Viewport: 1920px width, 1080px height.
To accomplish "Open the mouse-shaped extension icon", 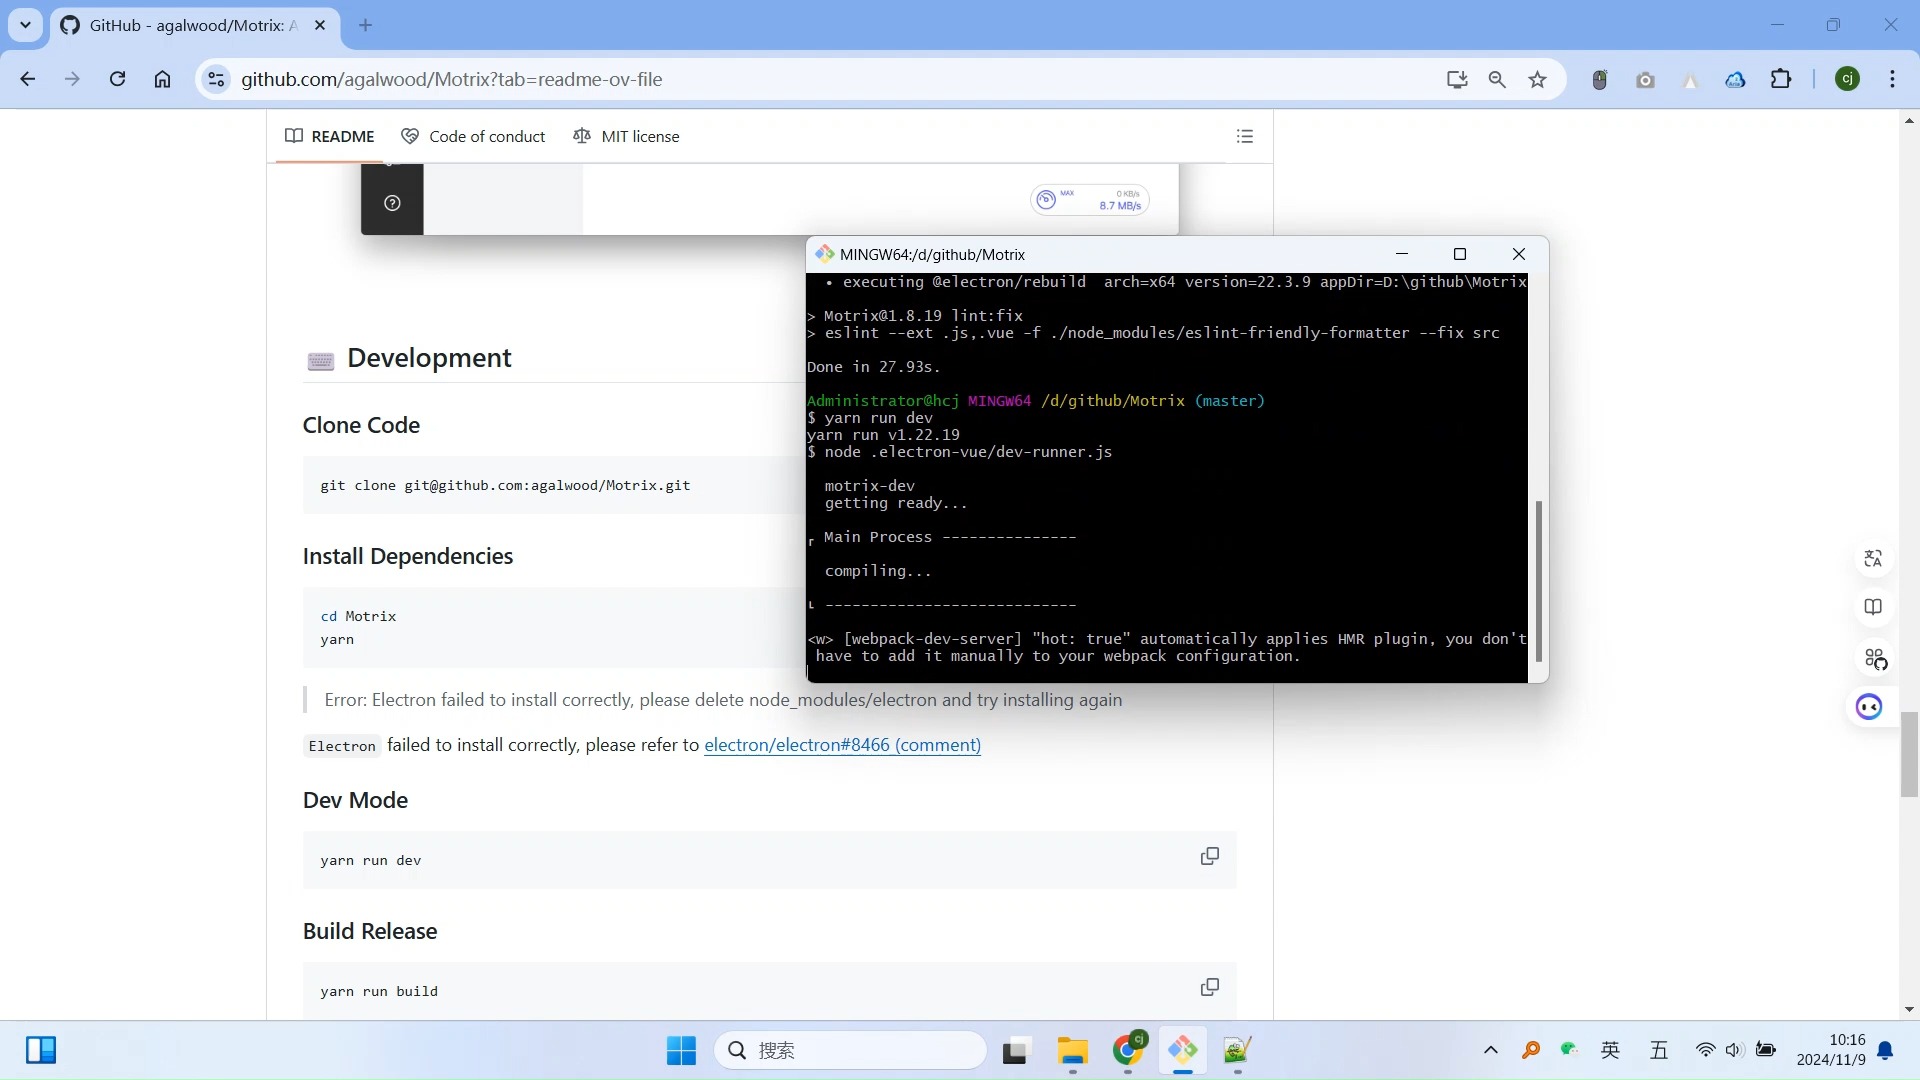I will click(1600, 79).
